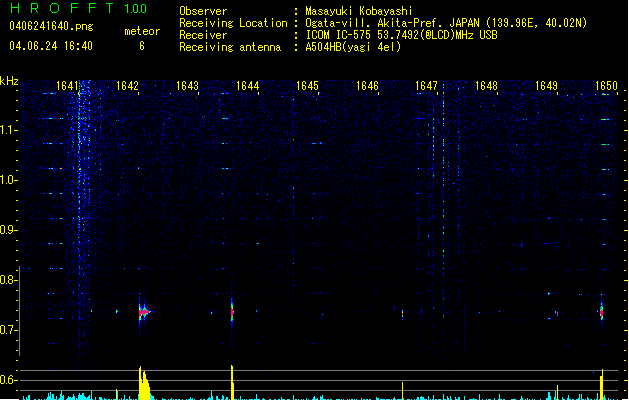
Task: Select the file name 0406241640.png
Action: [51, 26]
